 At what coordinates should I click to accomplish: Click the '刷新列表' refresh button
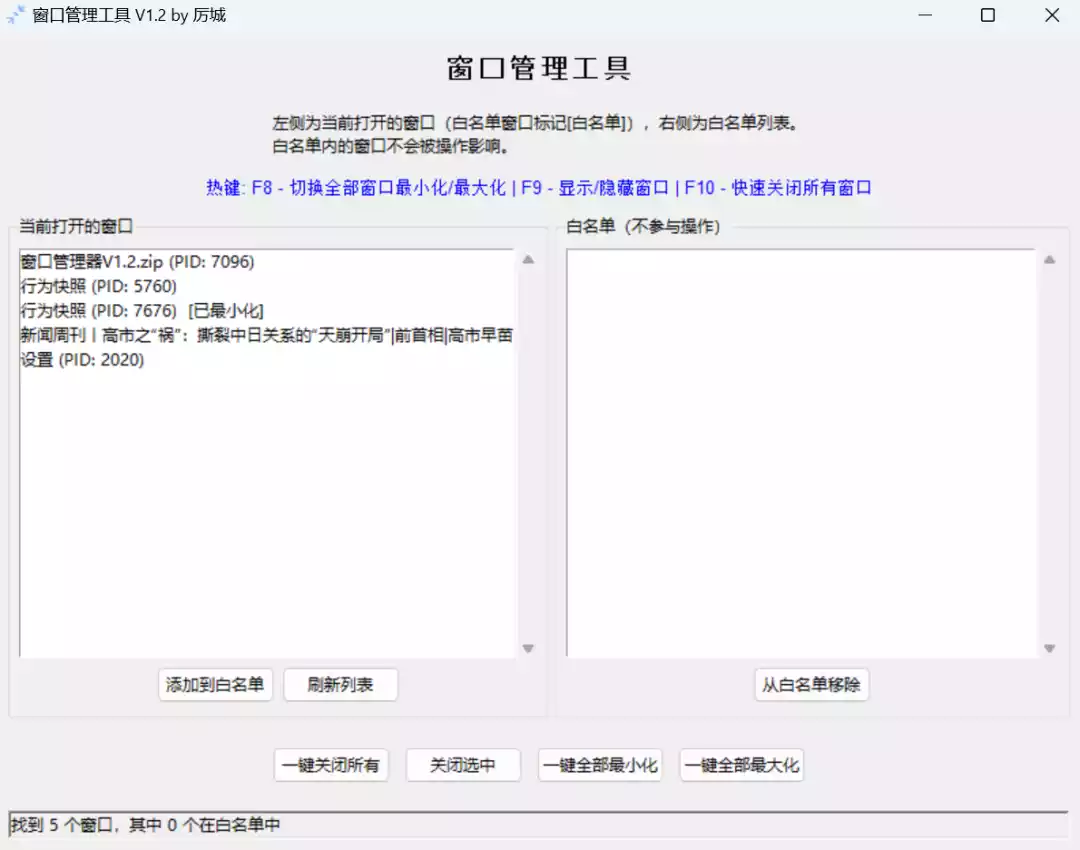click(340, 685)
